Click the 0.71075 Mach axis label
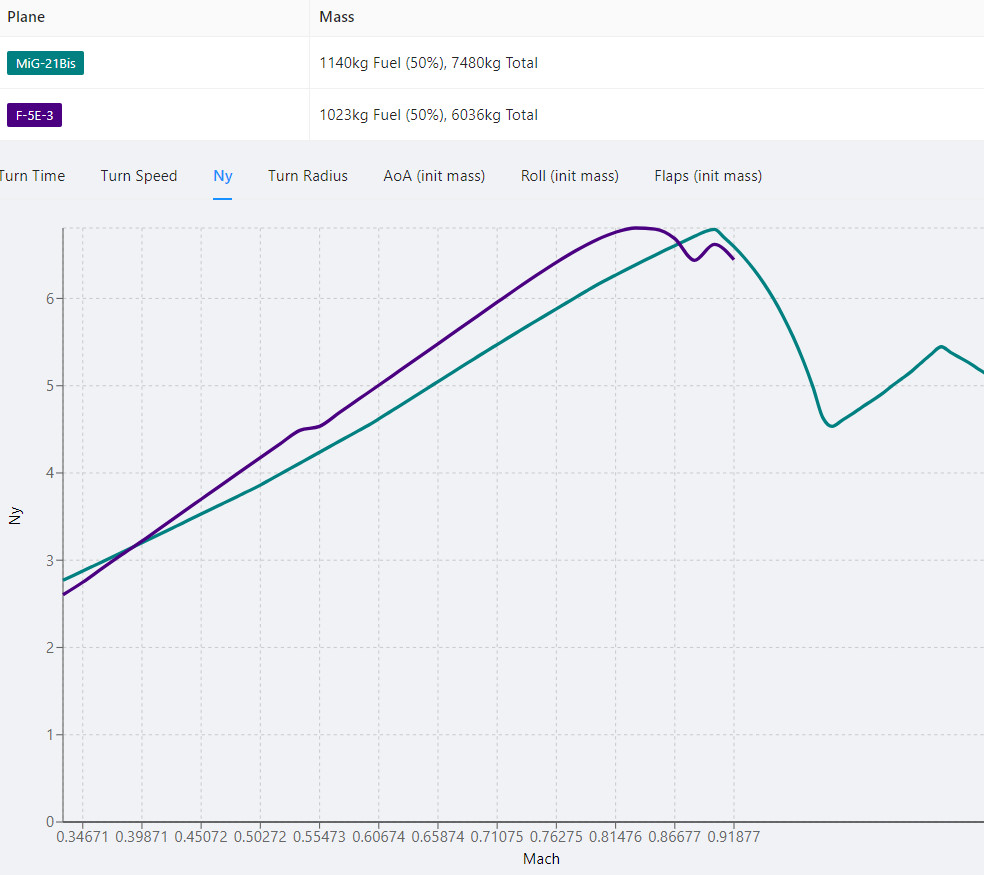 click(497, 837)
